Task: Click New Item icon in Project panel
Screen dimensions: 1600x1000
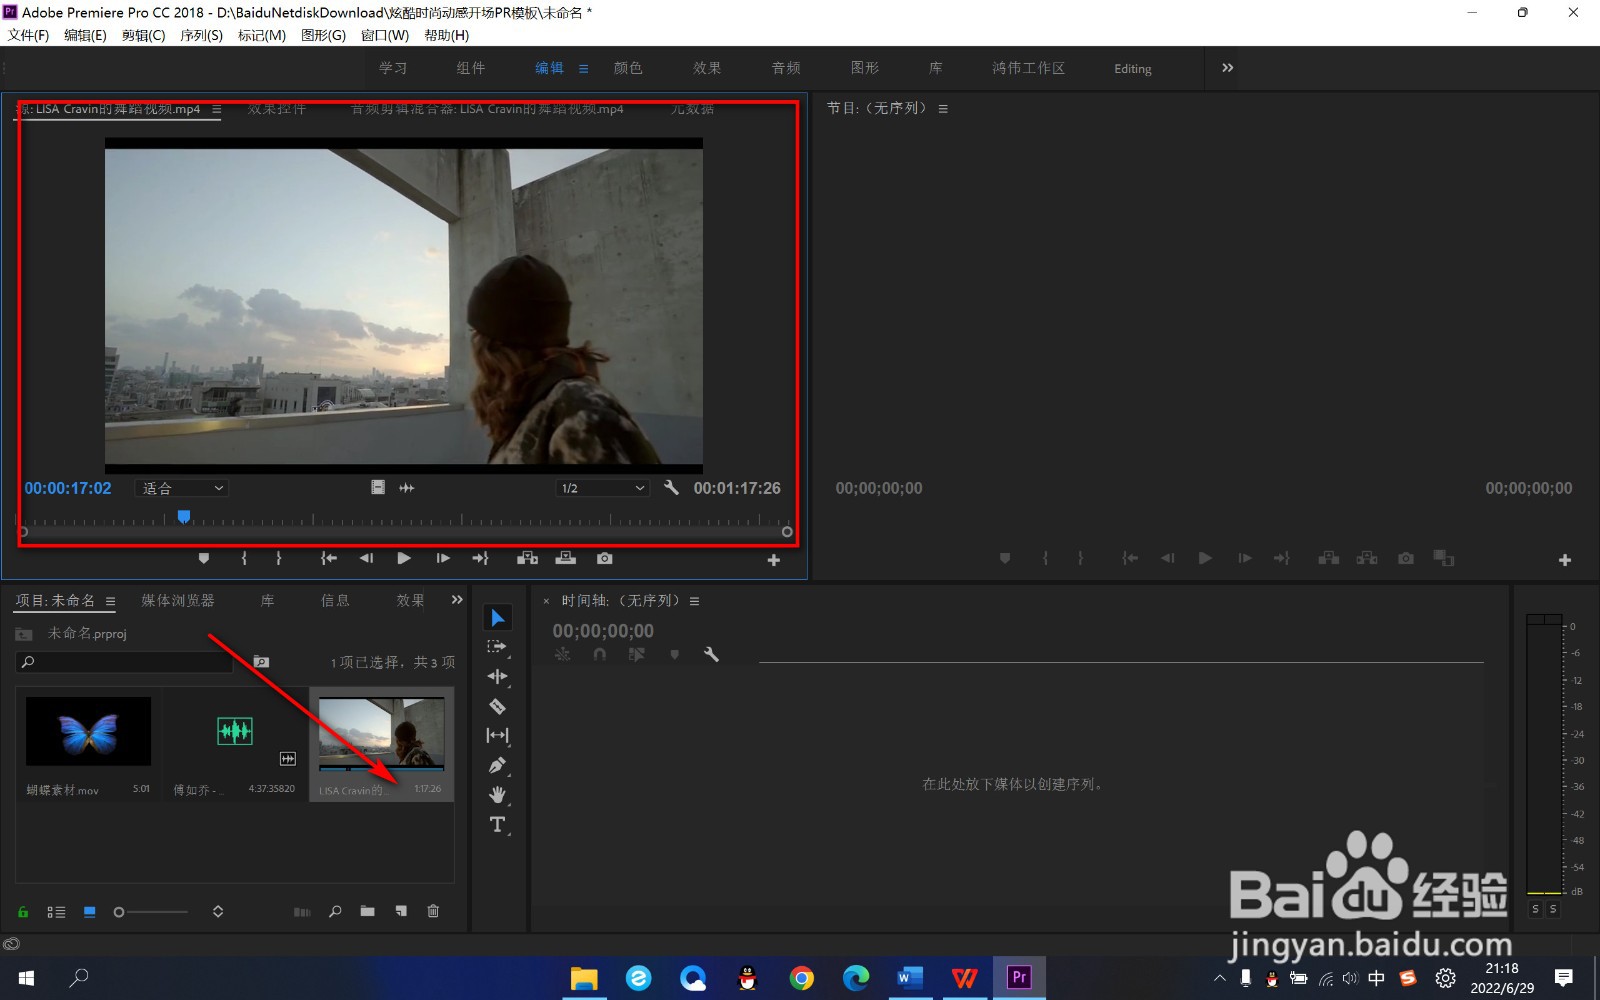Action: [x=401, y=912]
